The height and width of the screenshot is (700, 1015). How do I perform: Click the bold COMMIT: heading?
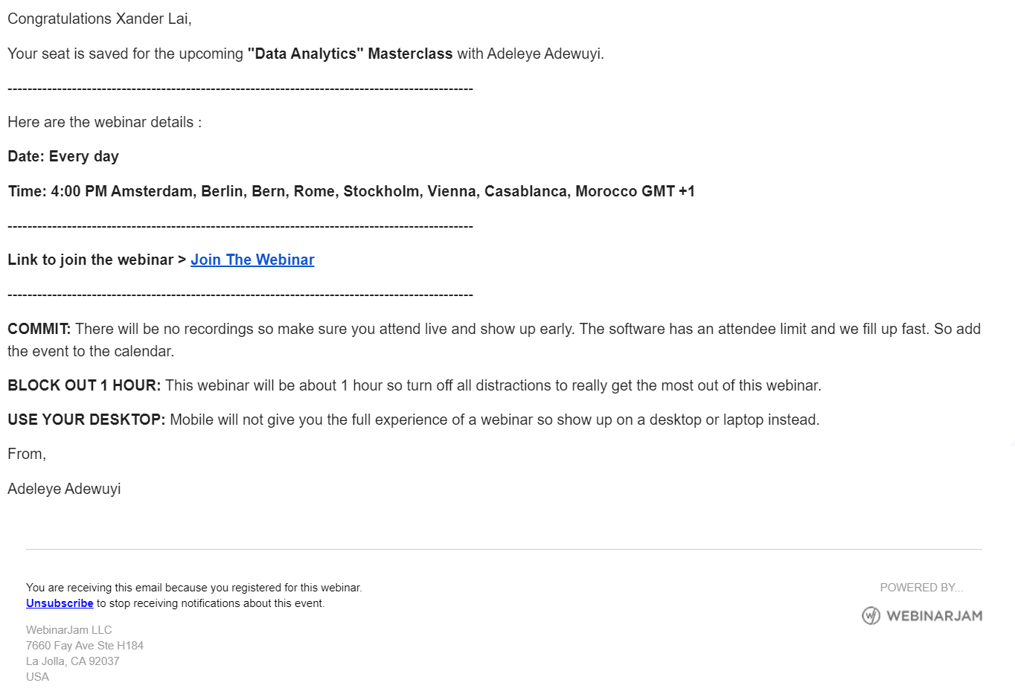39,329
